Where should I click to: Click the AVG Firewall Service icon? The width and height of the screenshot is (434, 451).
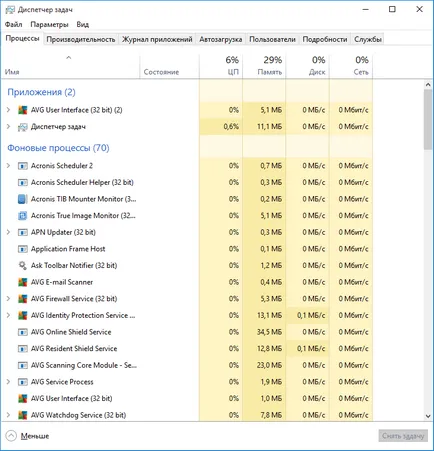tap(22, 299)
